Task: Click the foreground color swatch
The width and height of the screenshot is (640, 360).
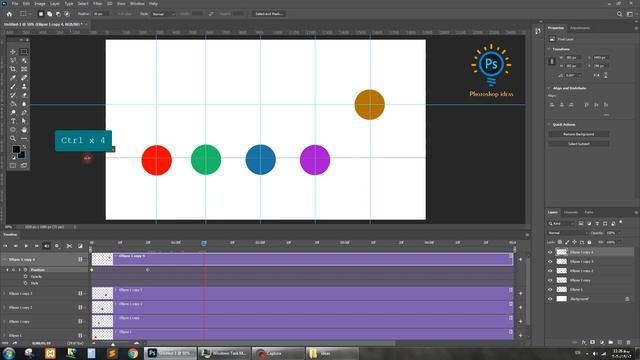Action: pyautogui.click(x=16, y=149)
